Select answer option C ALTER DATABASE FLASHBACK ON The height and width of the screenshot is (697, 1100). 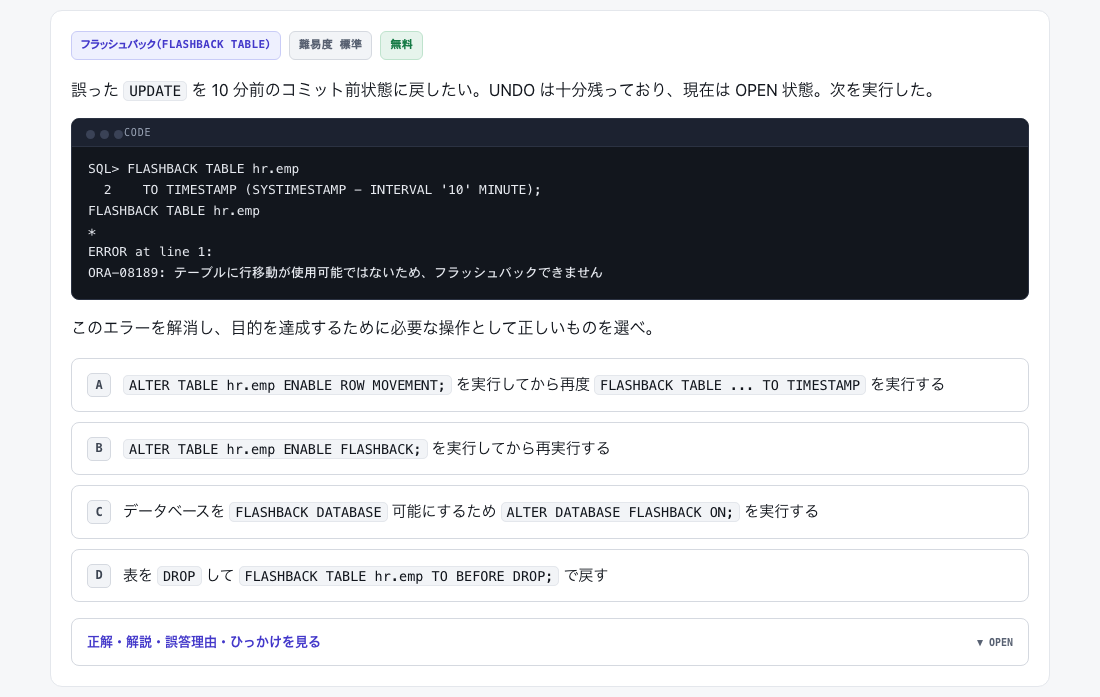tap(549, 512)
